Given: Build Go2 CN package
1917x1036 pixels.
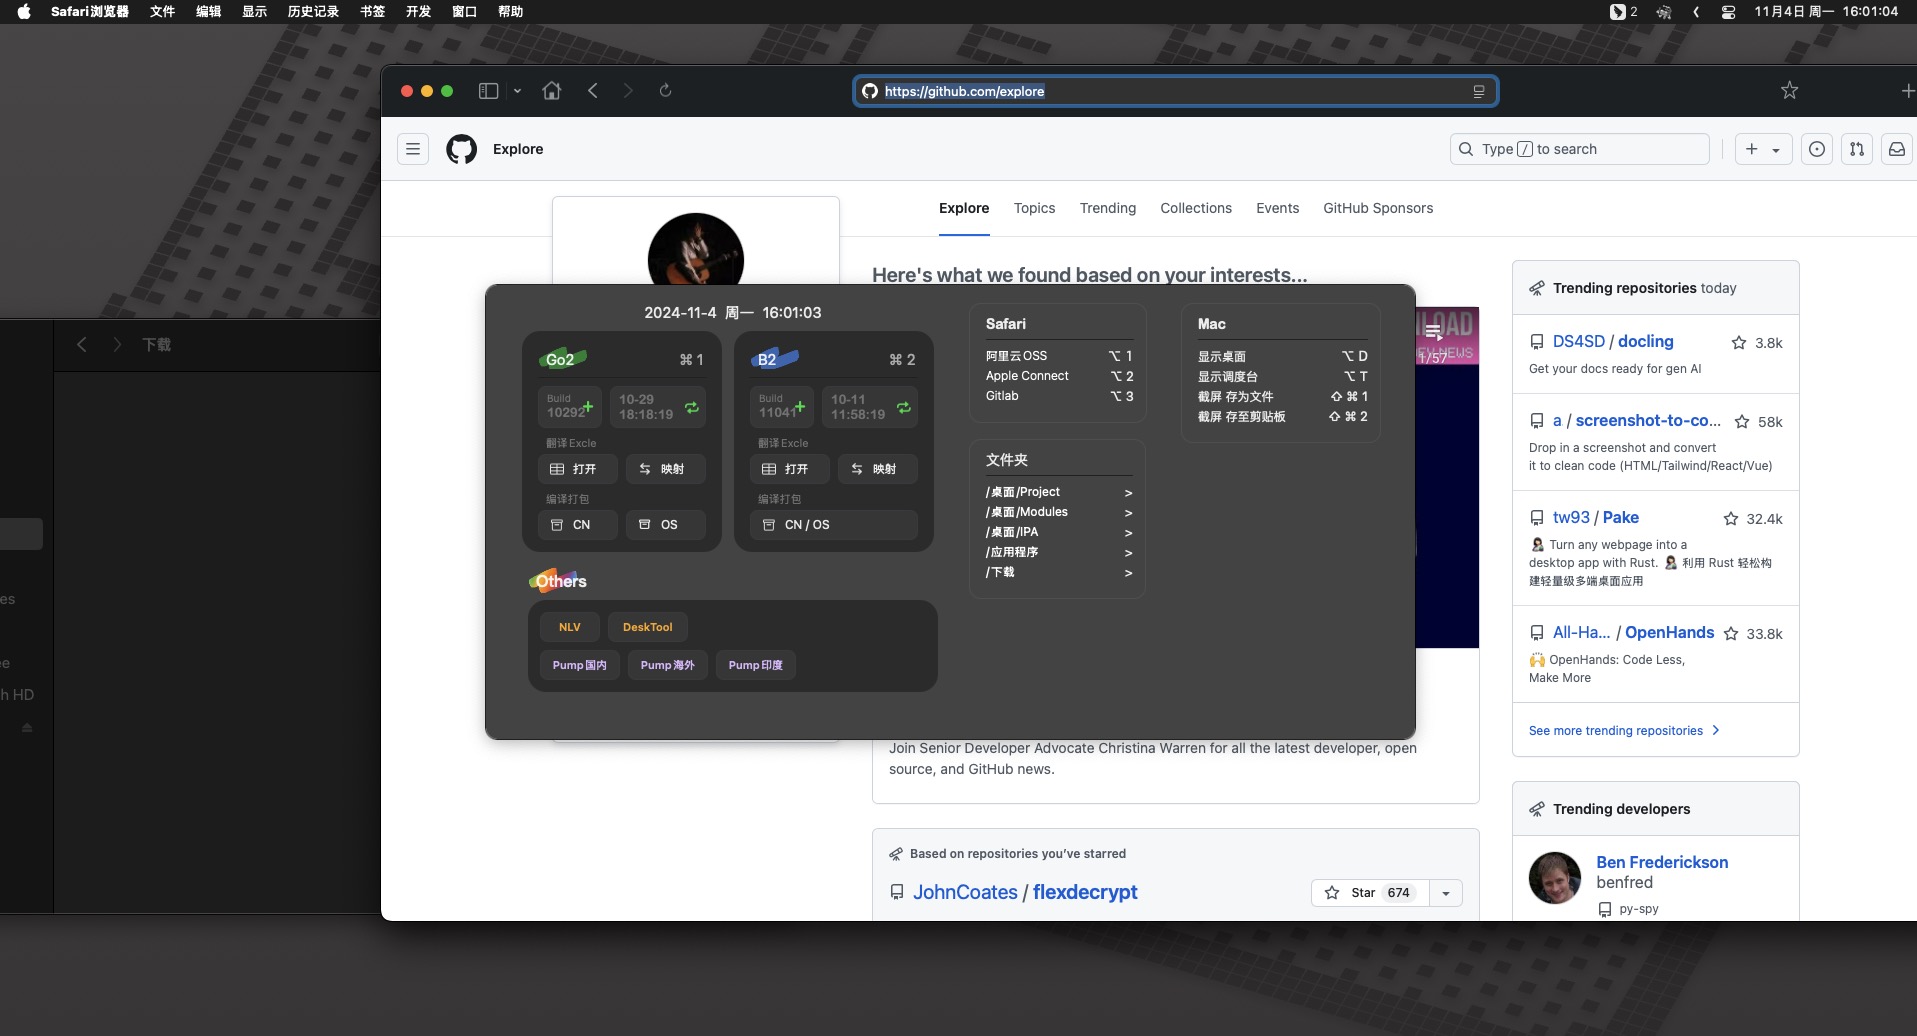Looking at the screenshot, I should [577, 525].
